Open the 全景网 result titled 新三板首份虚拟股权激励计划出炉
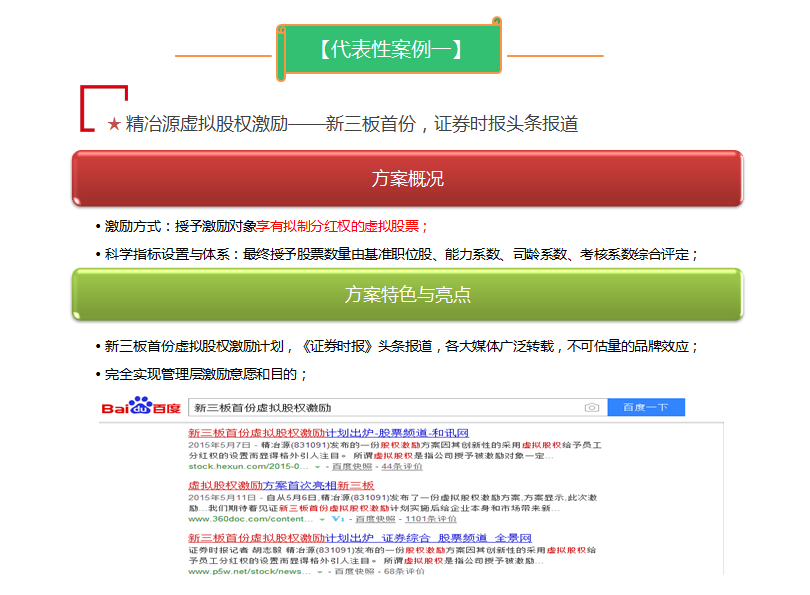The image size is (810, 595). pyautogui.click(x=360, y=538)
